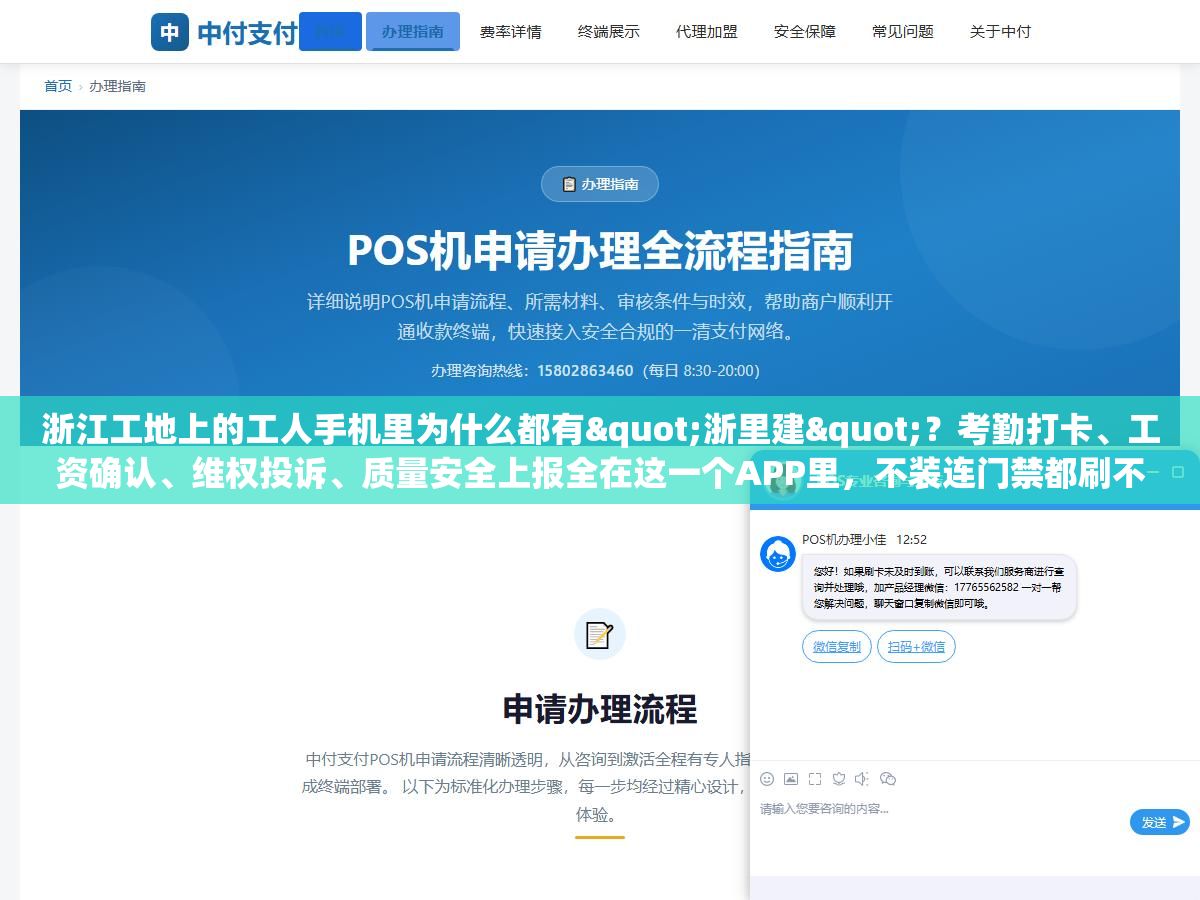Click the 中付支付 logo icon
Screen dimensions: 1200x900
170,32
